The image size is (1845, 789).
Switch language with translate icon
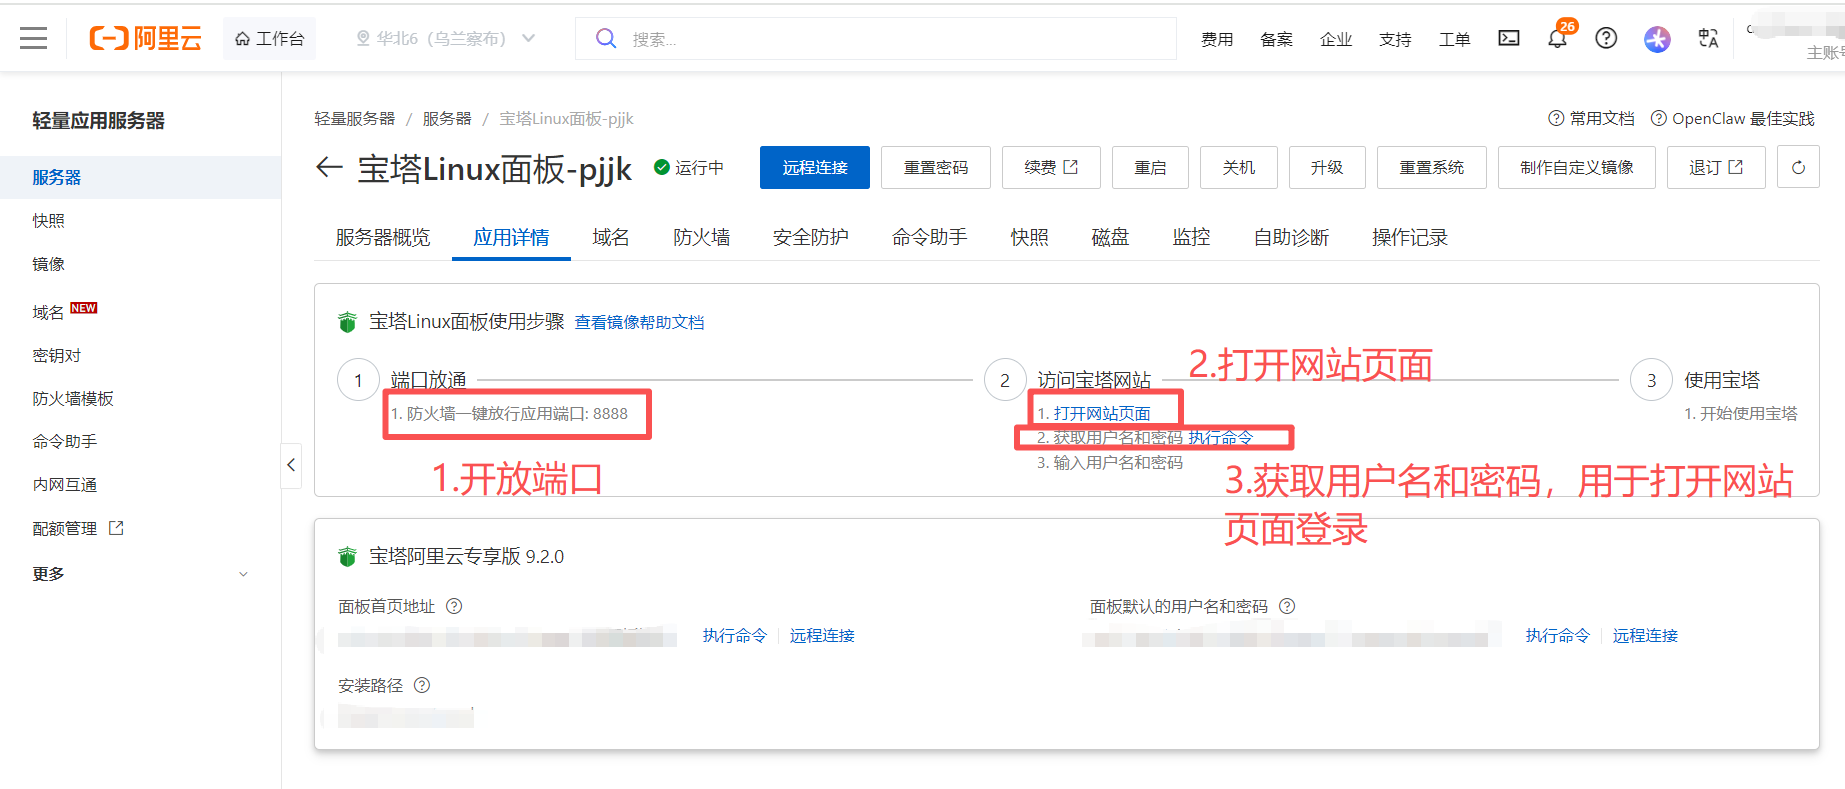pos(1708,38)
